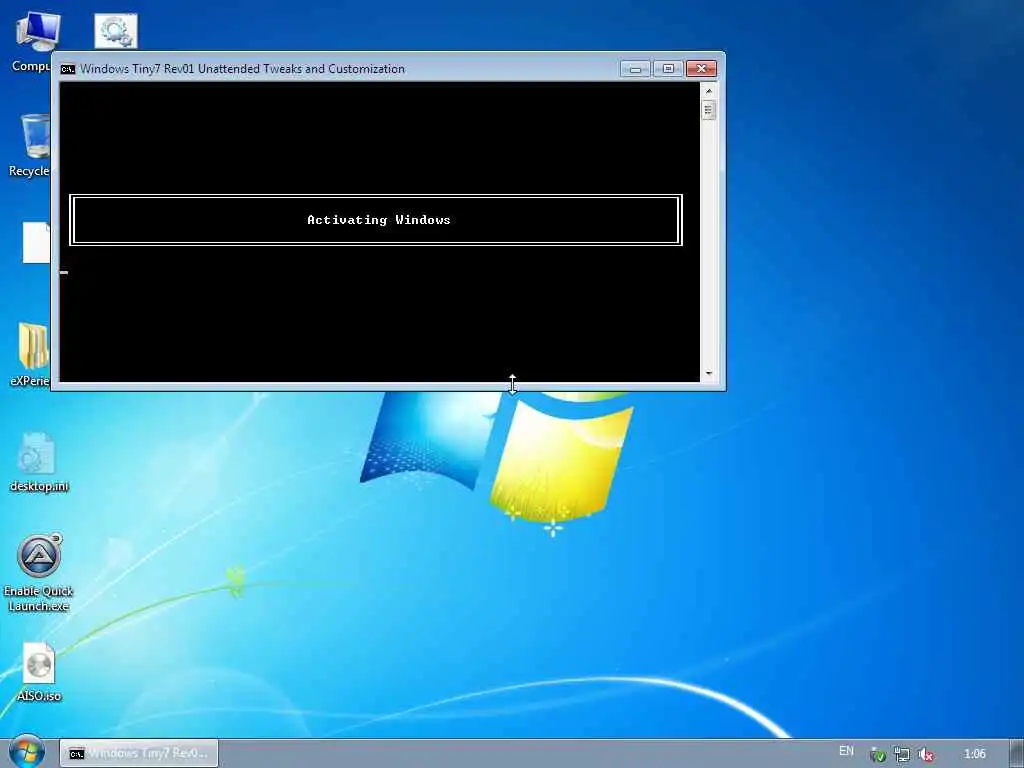Select the blank white file icon
This screenshot has height=768, width=1024.
(37, 242)
